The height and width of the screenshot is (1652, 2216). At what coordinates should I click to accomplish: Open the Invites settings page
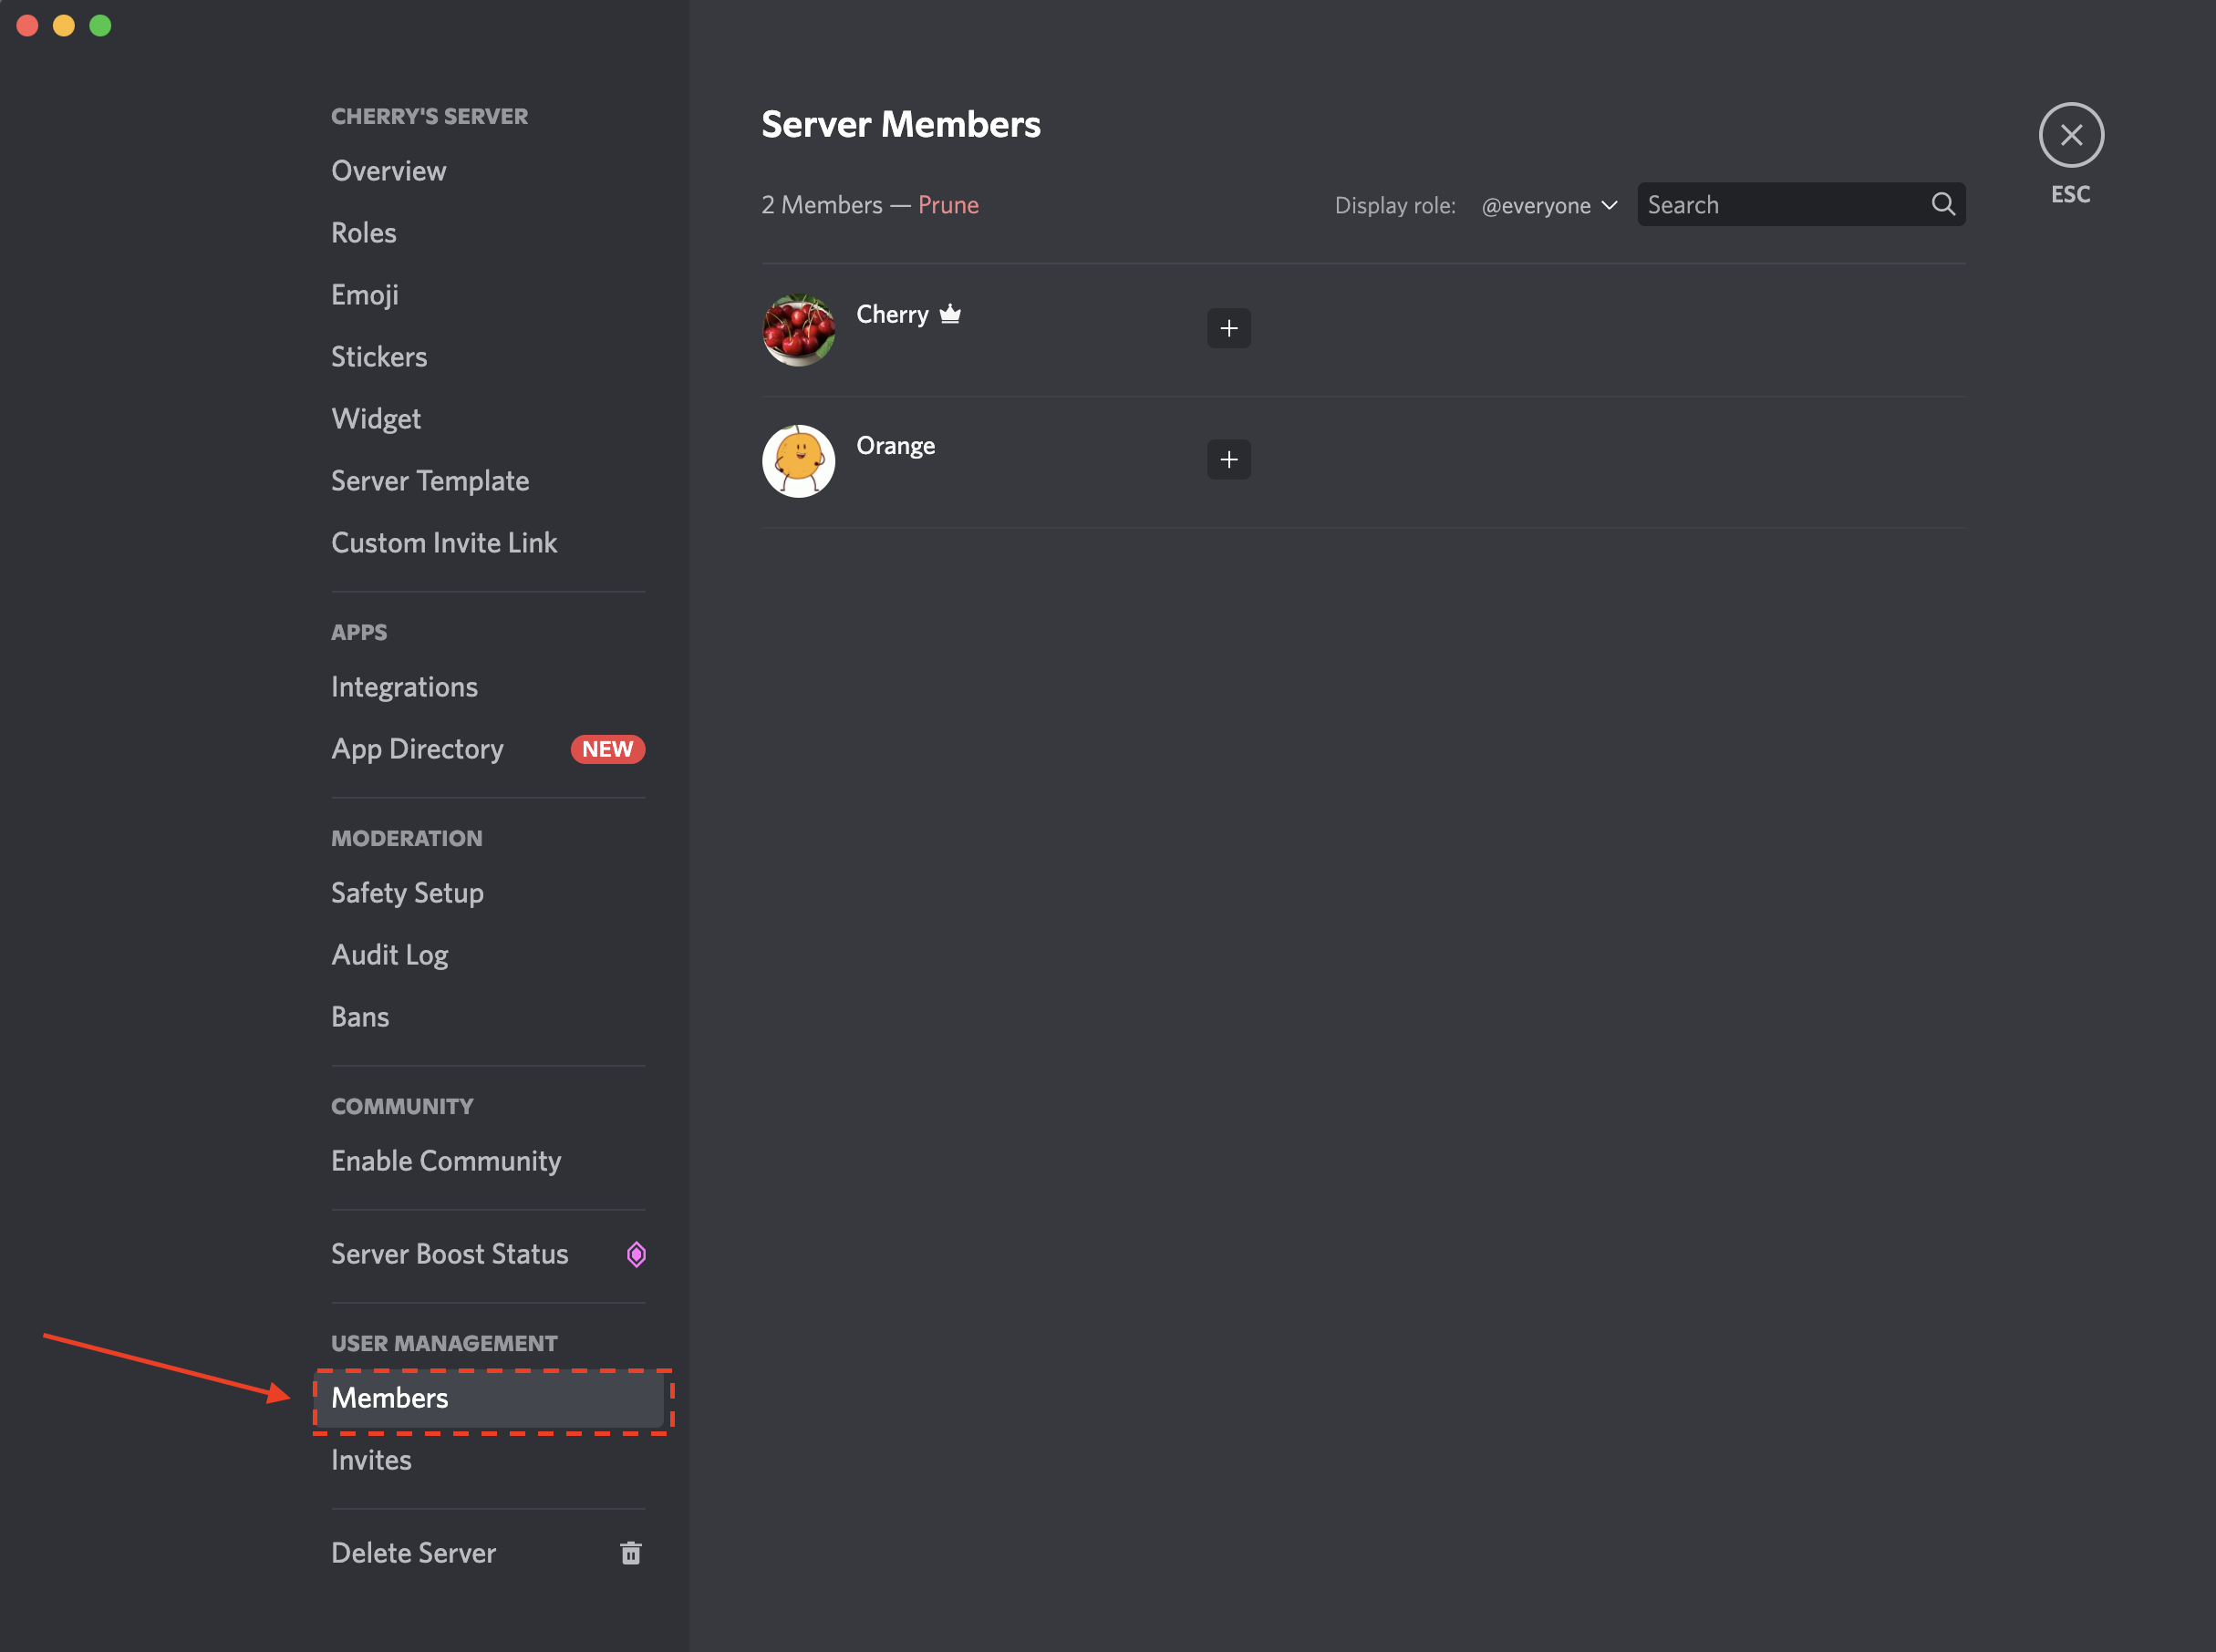pos(371,1460)
